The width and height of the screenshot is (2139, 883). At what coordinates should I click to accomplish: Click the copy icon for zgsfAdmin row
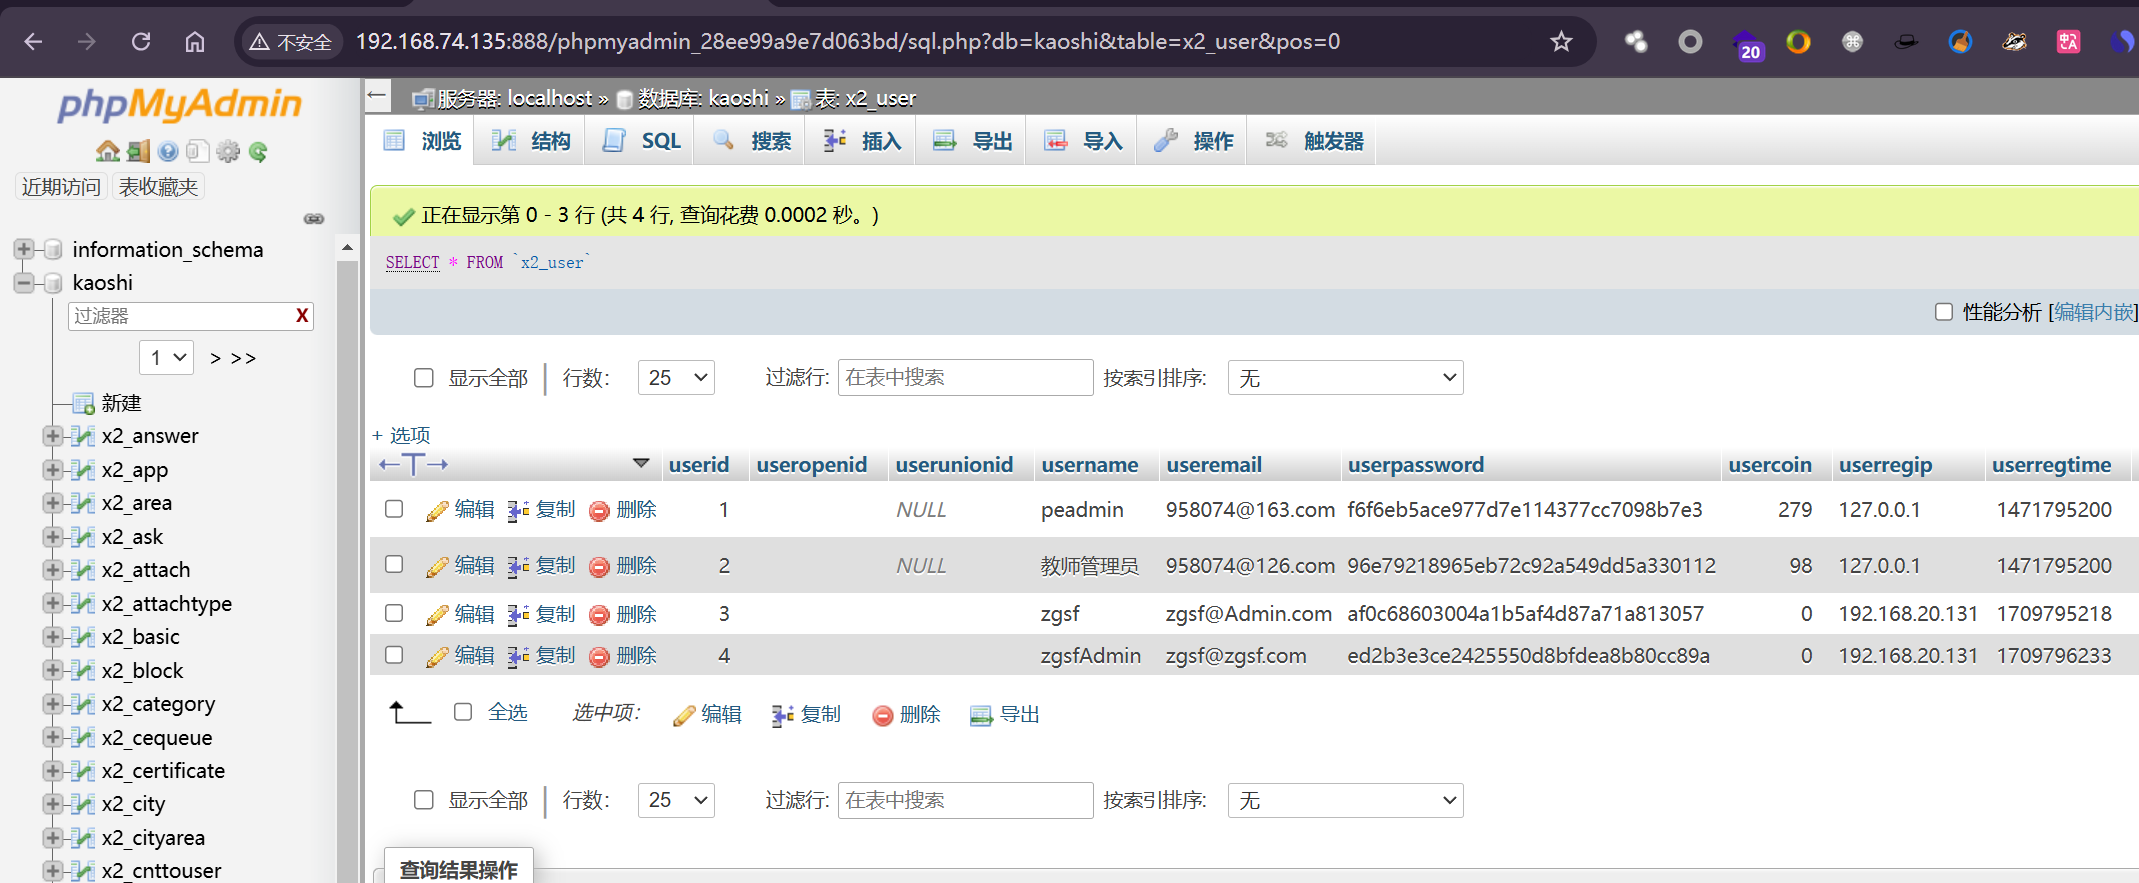518,657
